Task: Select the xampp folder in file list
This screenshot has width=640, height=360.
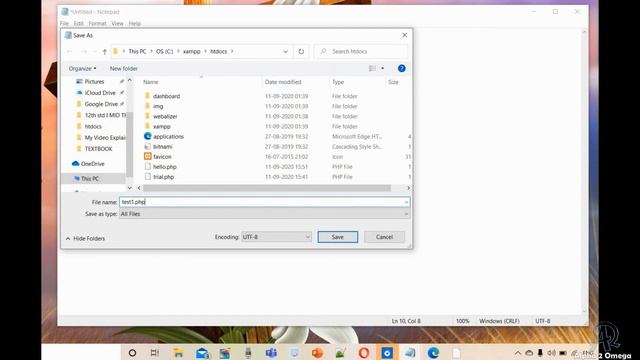Action: tap(162, 127)
